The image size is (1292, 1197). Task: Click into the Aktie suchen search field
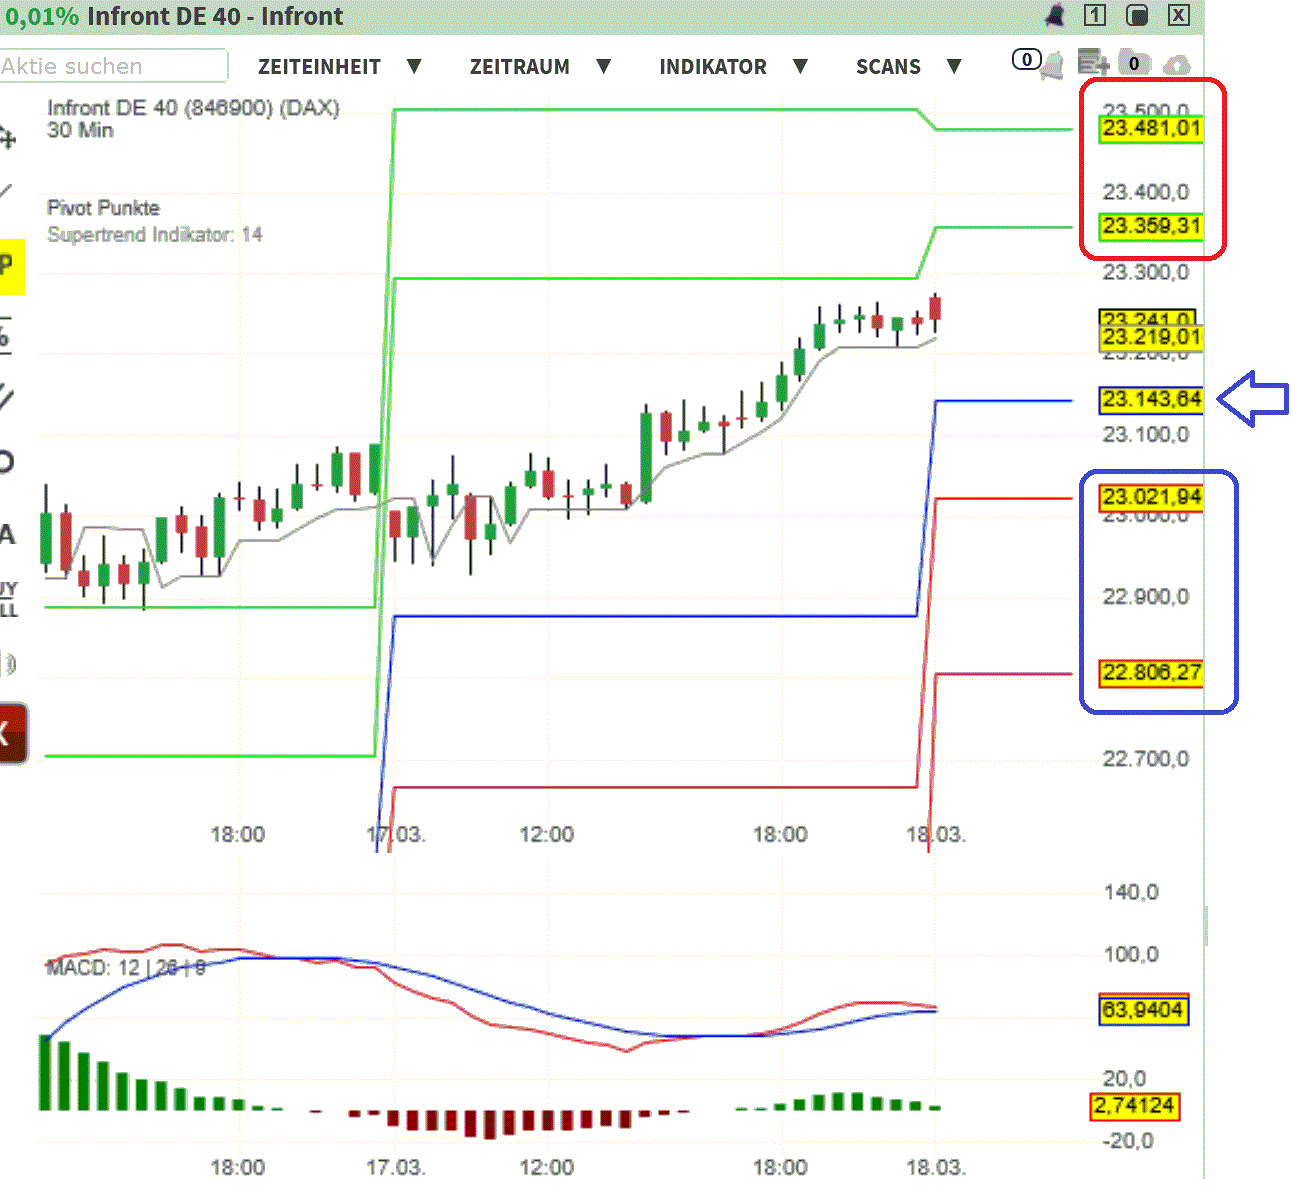[x=113, y=66]
